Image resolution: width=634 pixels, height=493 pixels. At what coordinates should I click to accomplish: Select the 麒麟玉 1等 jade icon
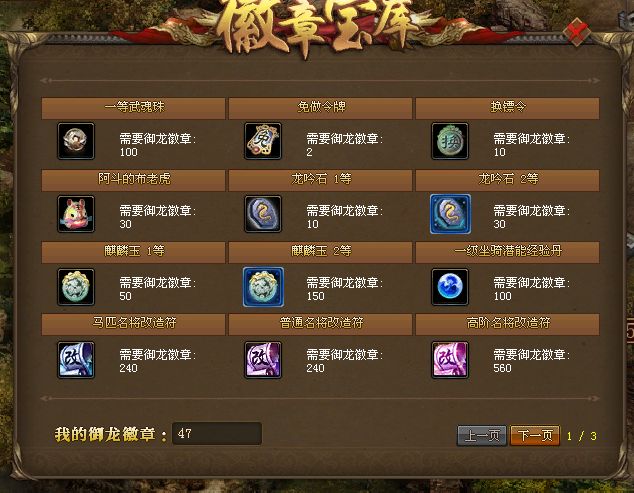tap(76, 287)
